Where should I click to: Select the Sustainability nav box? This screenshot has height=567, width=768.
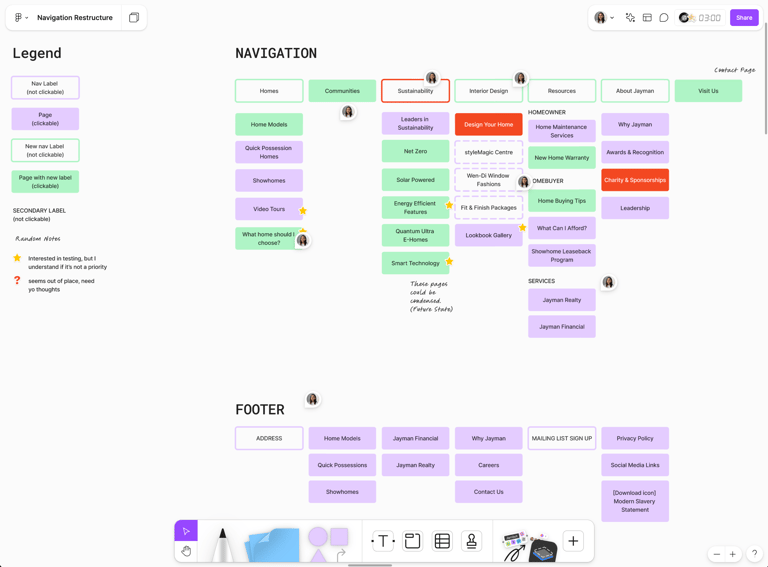point(415,91)
